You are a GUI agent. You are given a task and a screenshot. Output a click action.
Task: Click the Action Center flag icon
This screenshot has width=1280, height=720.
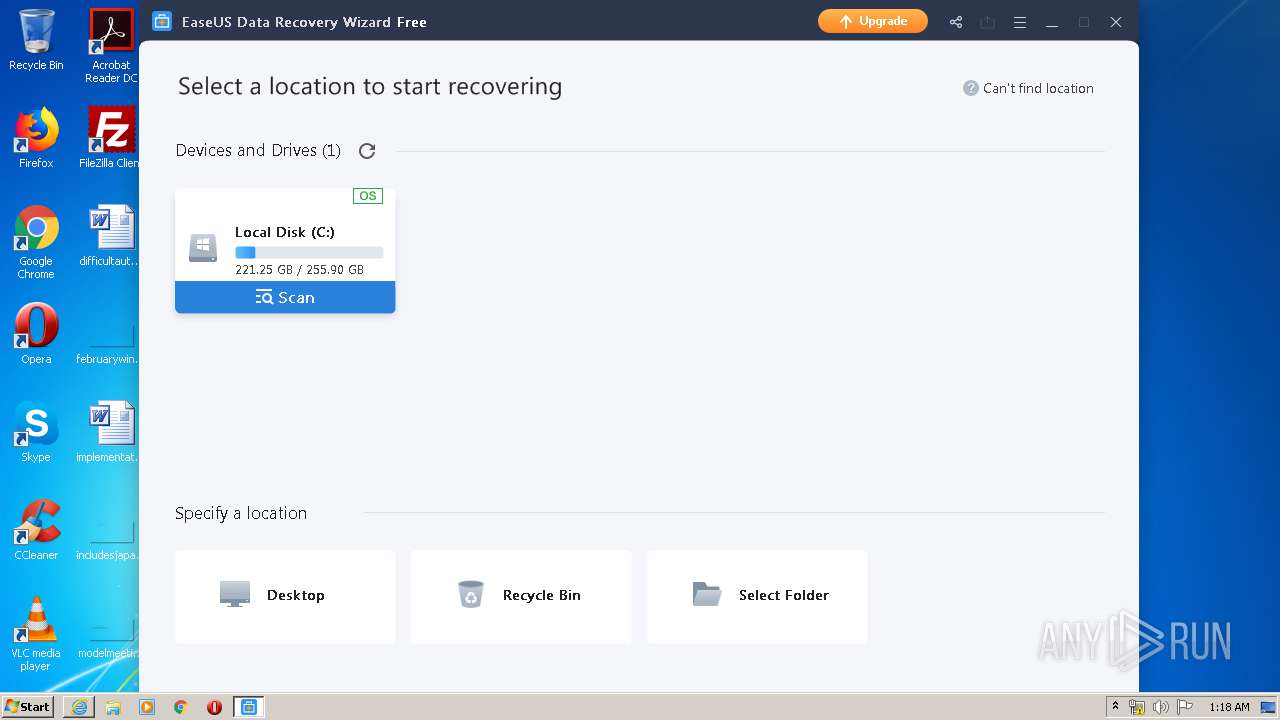(1184, 707)
